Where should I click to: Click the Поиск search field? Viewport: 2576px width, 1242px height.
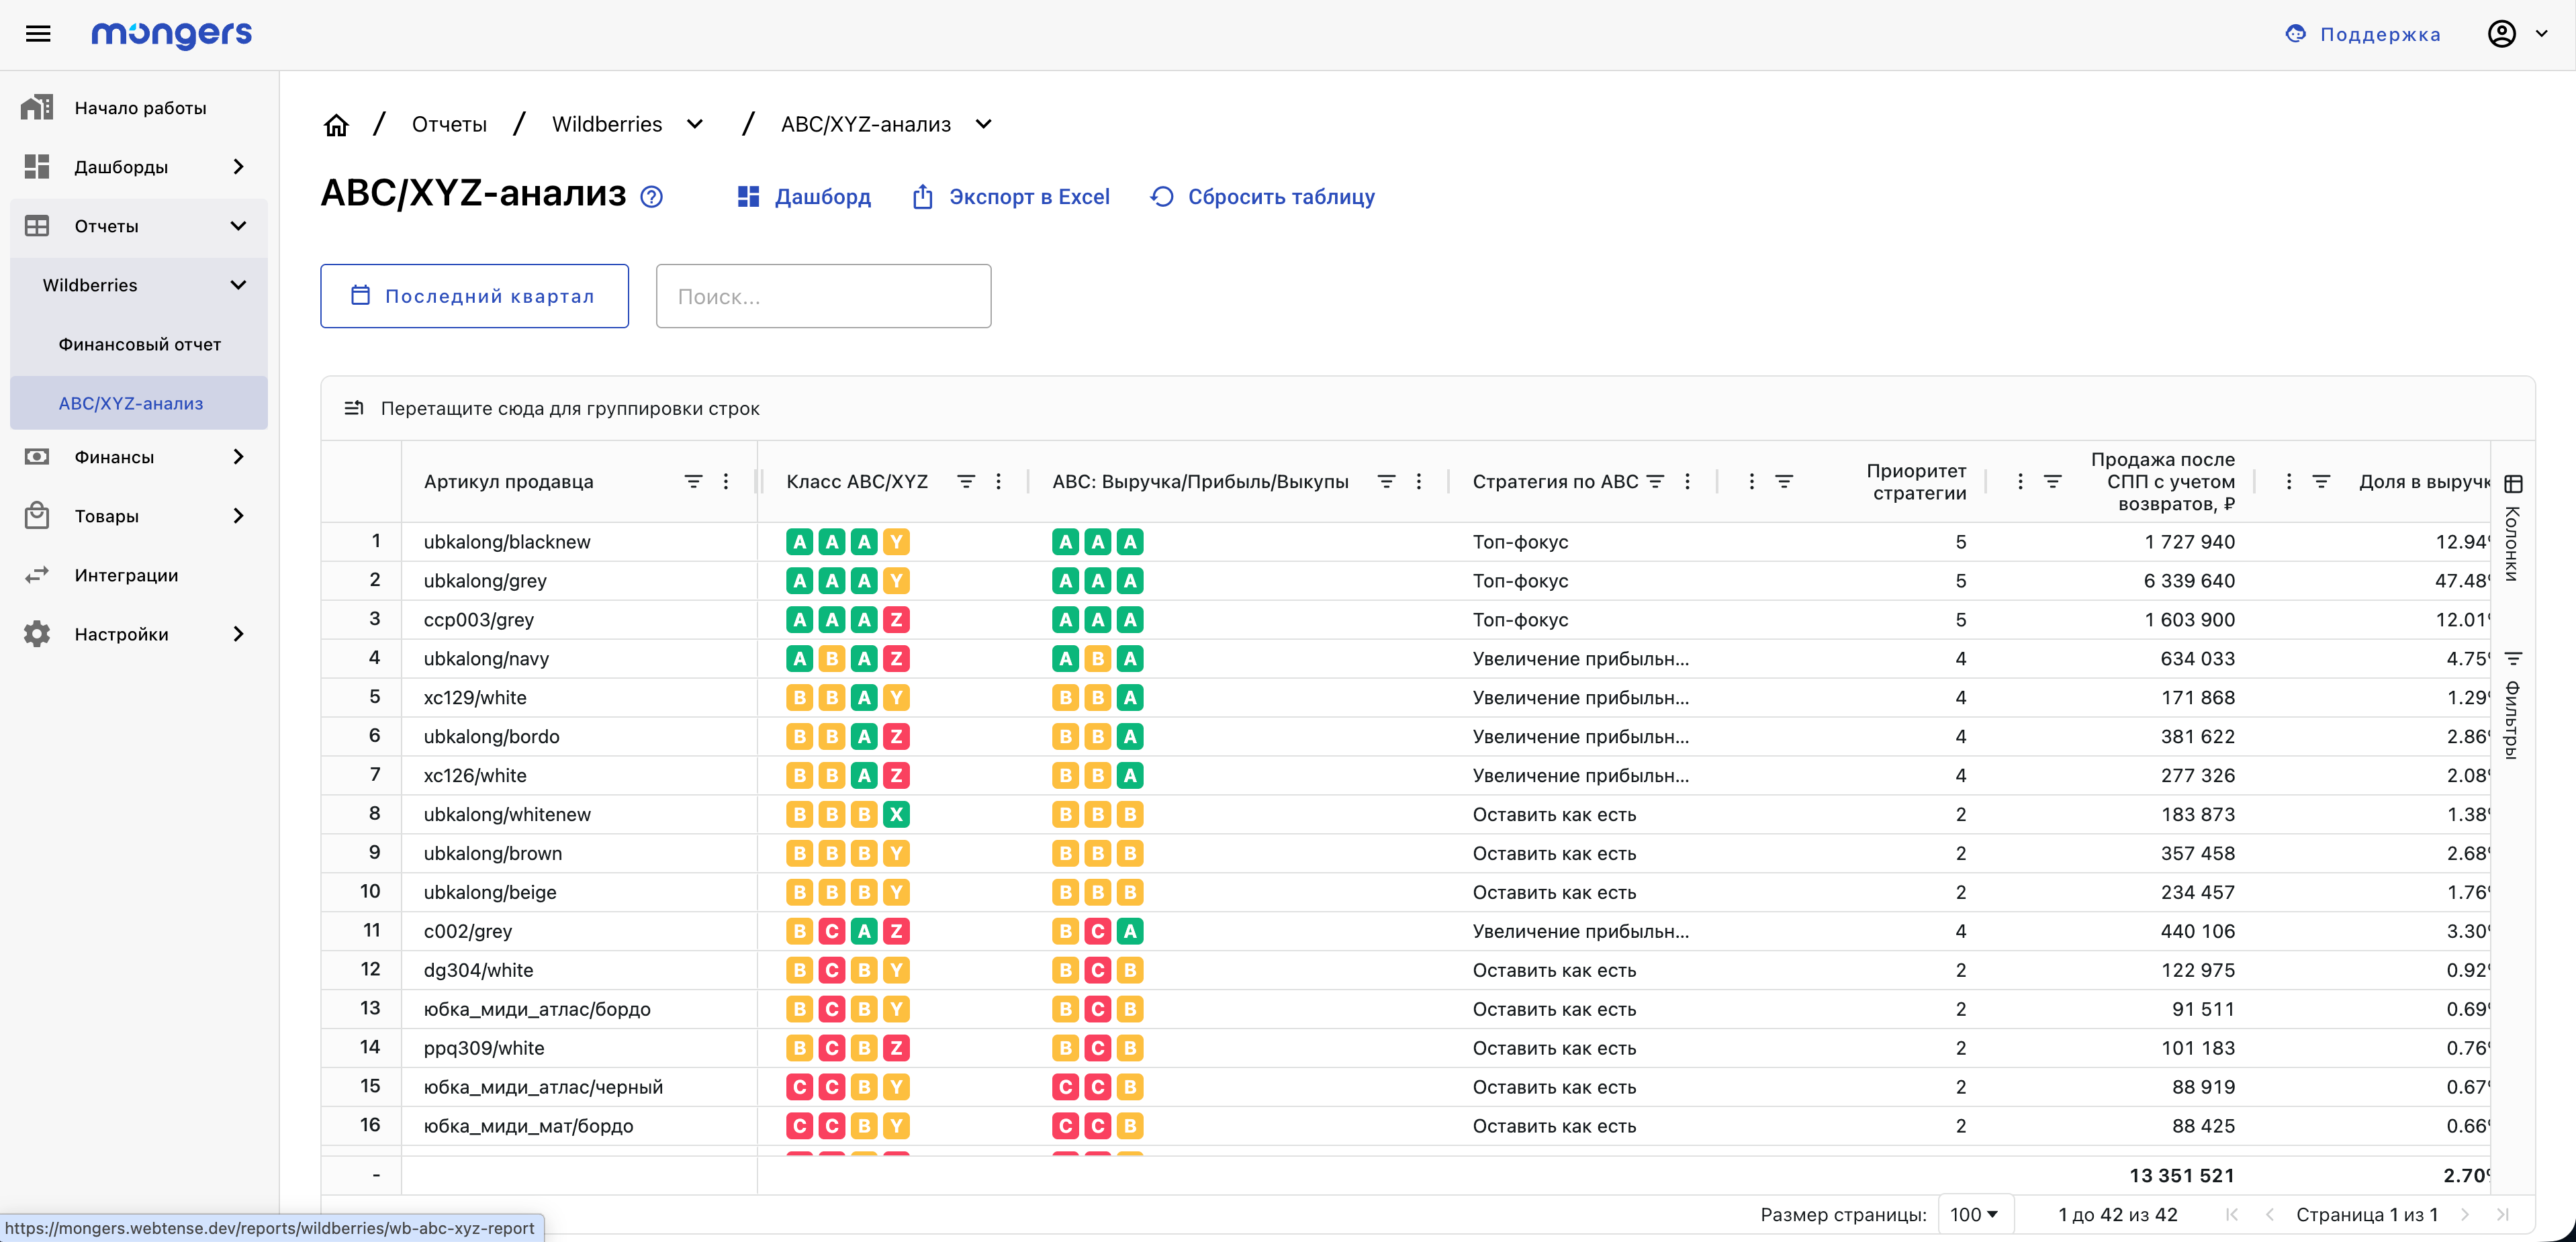823,296
